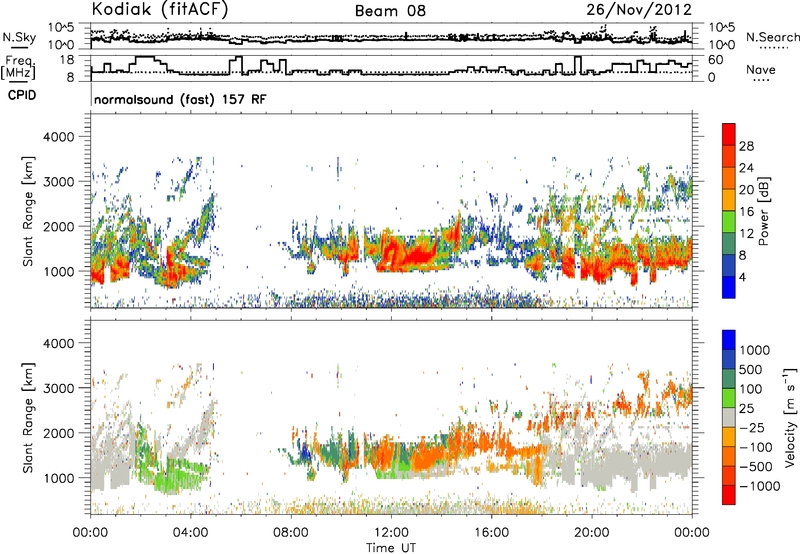800x554 pixels.
Task: Click Slant Range label of velocity panel
Action: pos(28,418)
